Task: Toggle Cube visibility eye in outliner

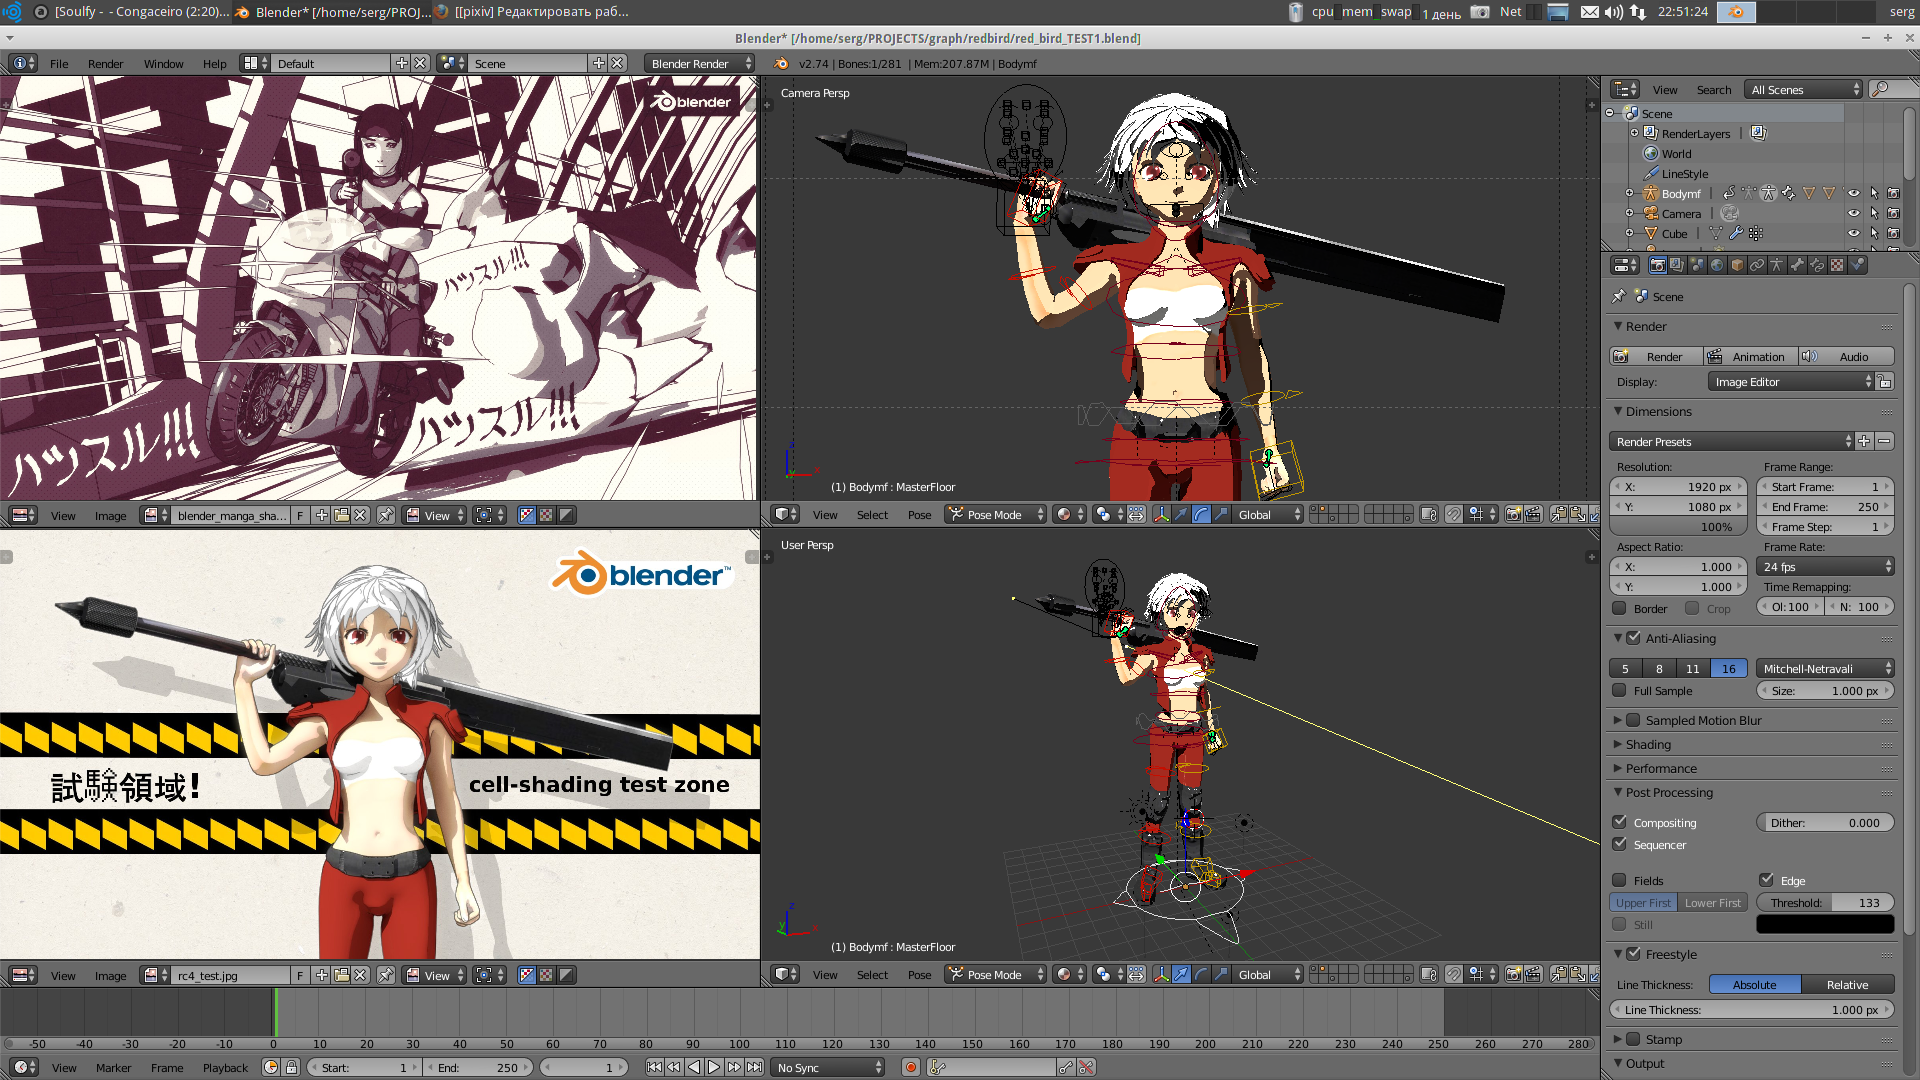Action: click(x=1853, y=233)
